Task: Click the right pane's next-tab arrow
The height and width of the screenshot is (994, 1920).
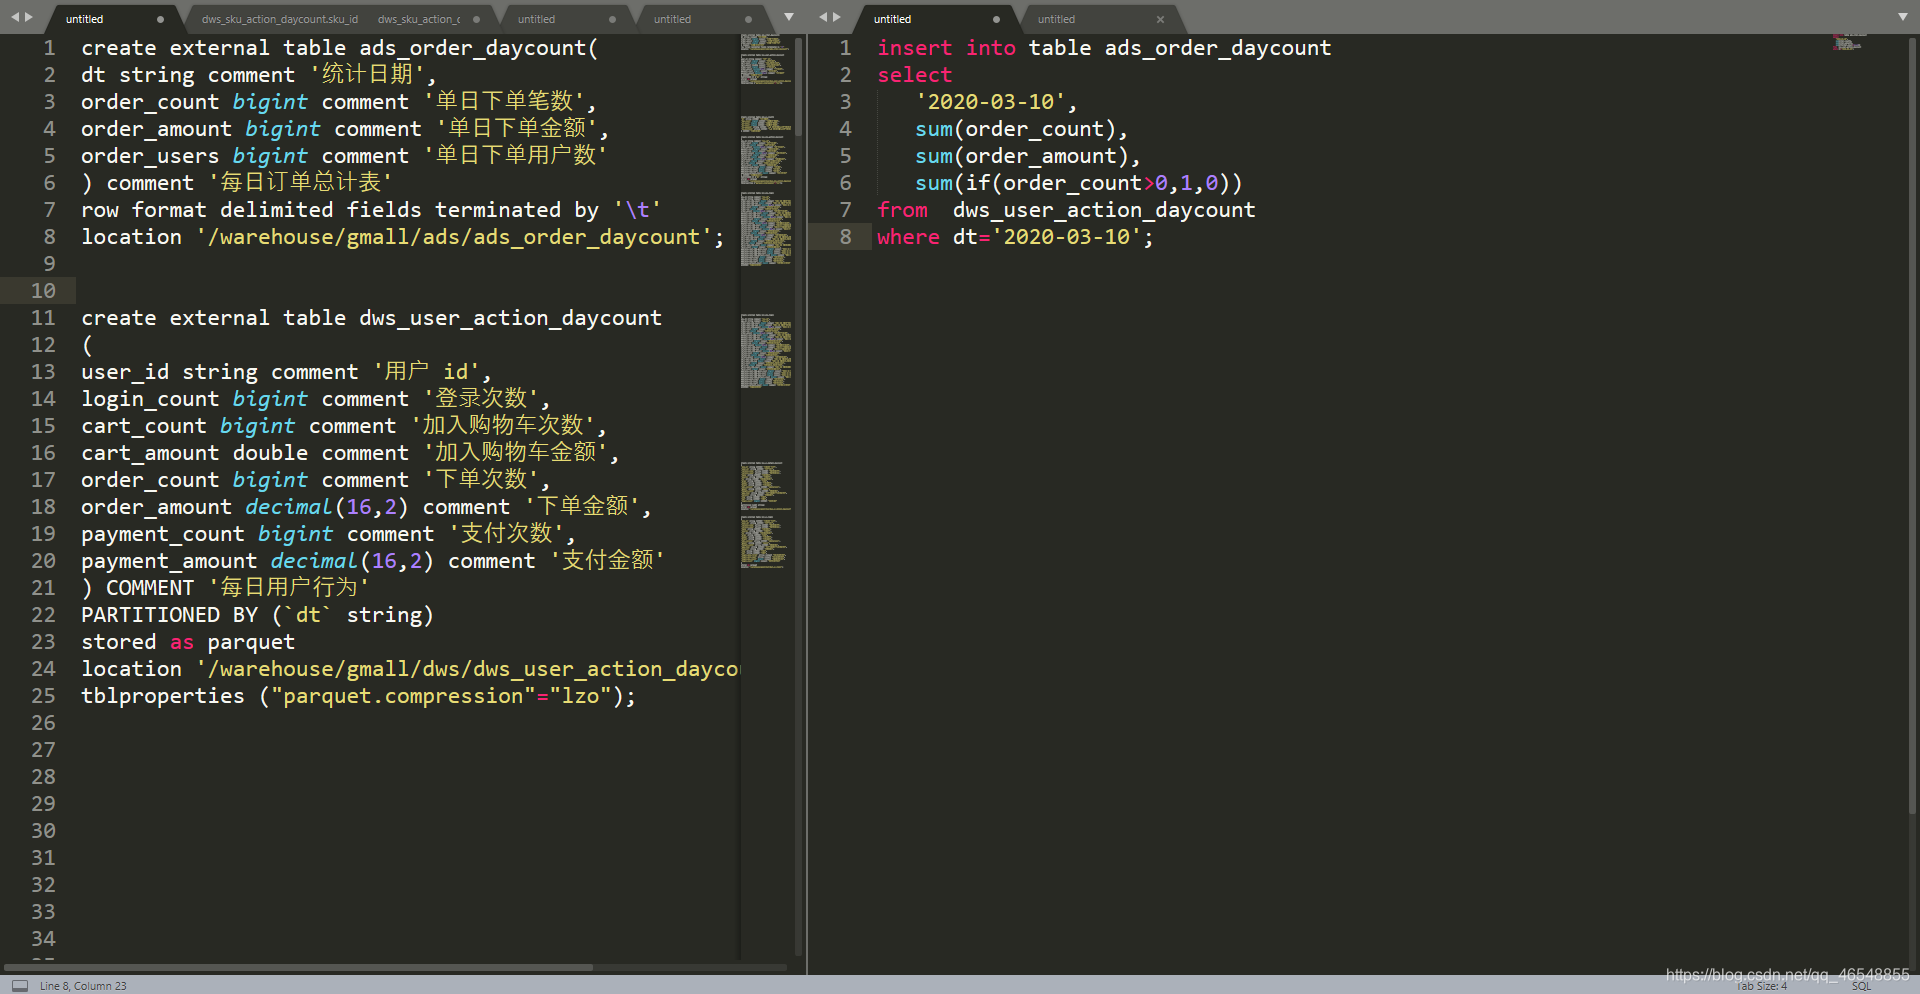Action: tap(837, 17)
